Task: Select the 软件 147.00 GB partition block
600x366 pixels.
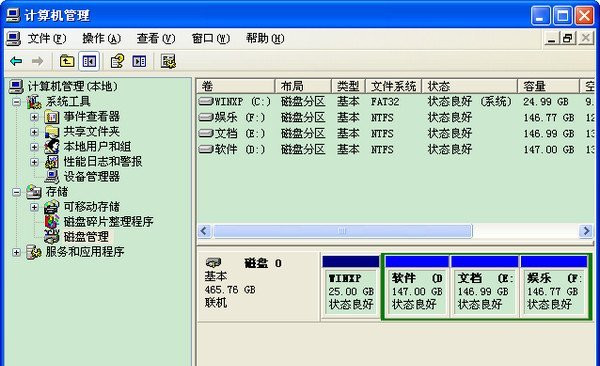Action: click(417, 287)
